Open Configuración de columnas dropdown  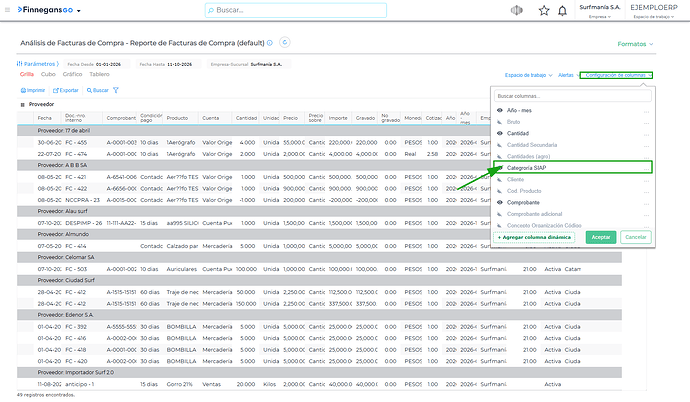[616, 75]
